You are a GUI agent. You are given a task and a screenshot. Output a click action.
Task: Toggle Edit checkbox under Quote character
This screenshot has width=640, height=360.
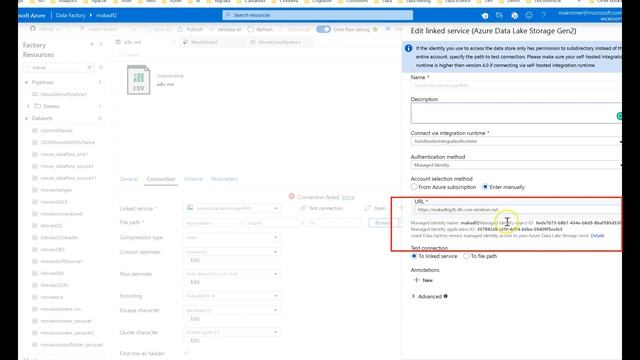tap(187, 340)
